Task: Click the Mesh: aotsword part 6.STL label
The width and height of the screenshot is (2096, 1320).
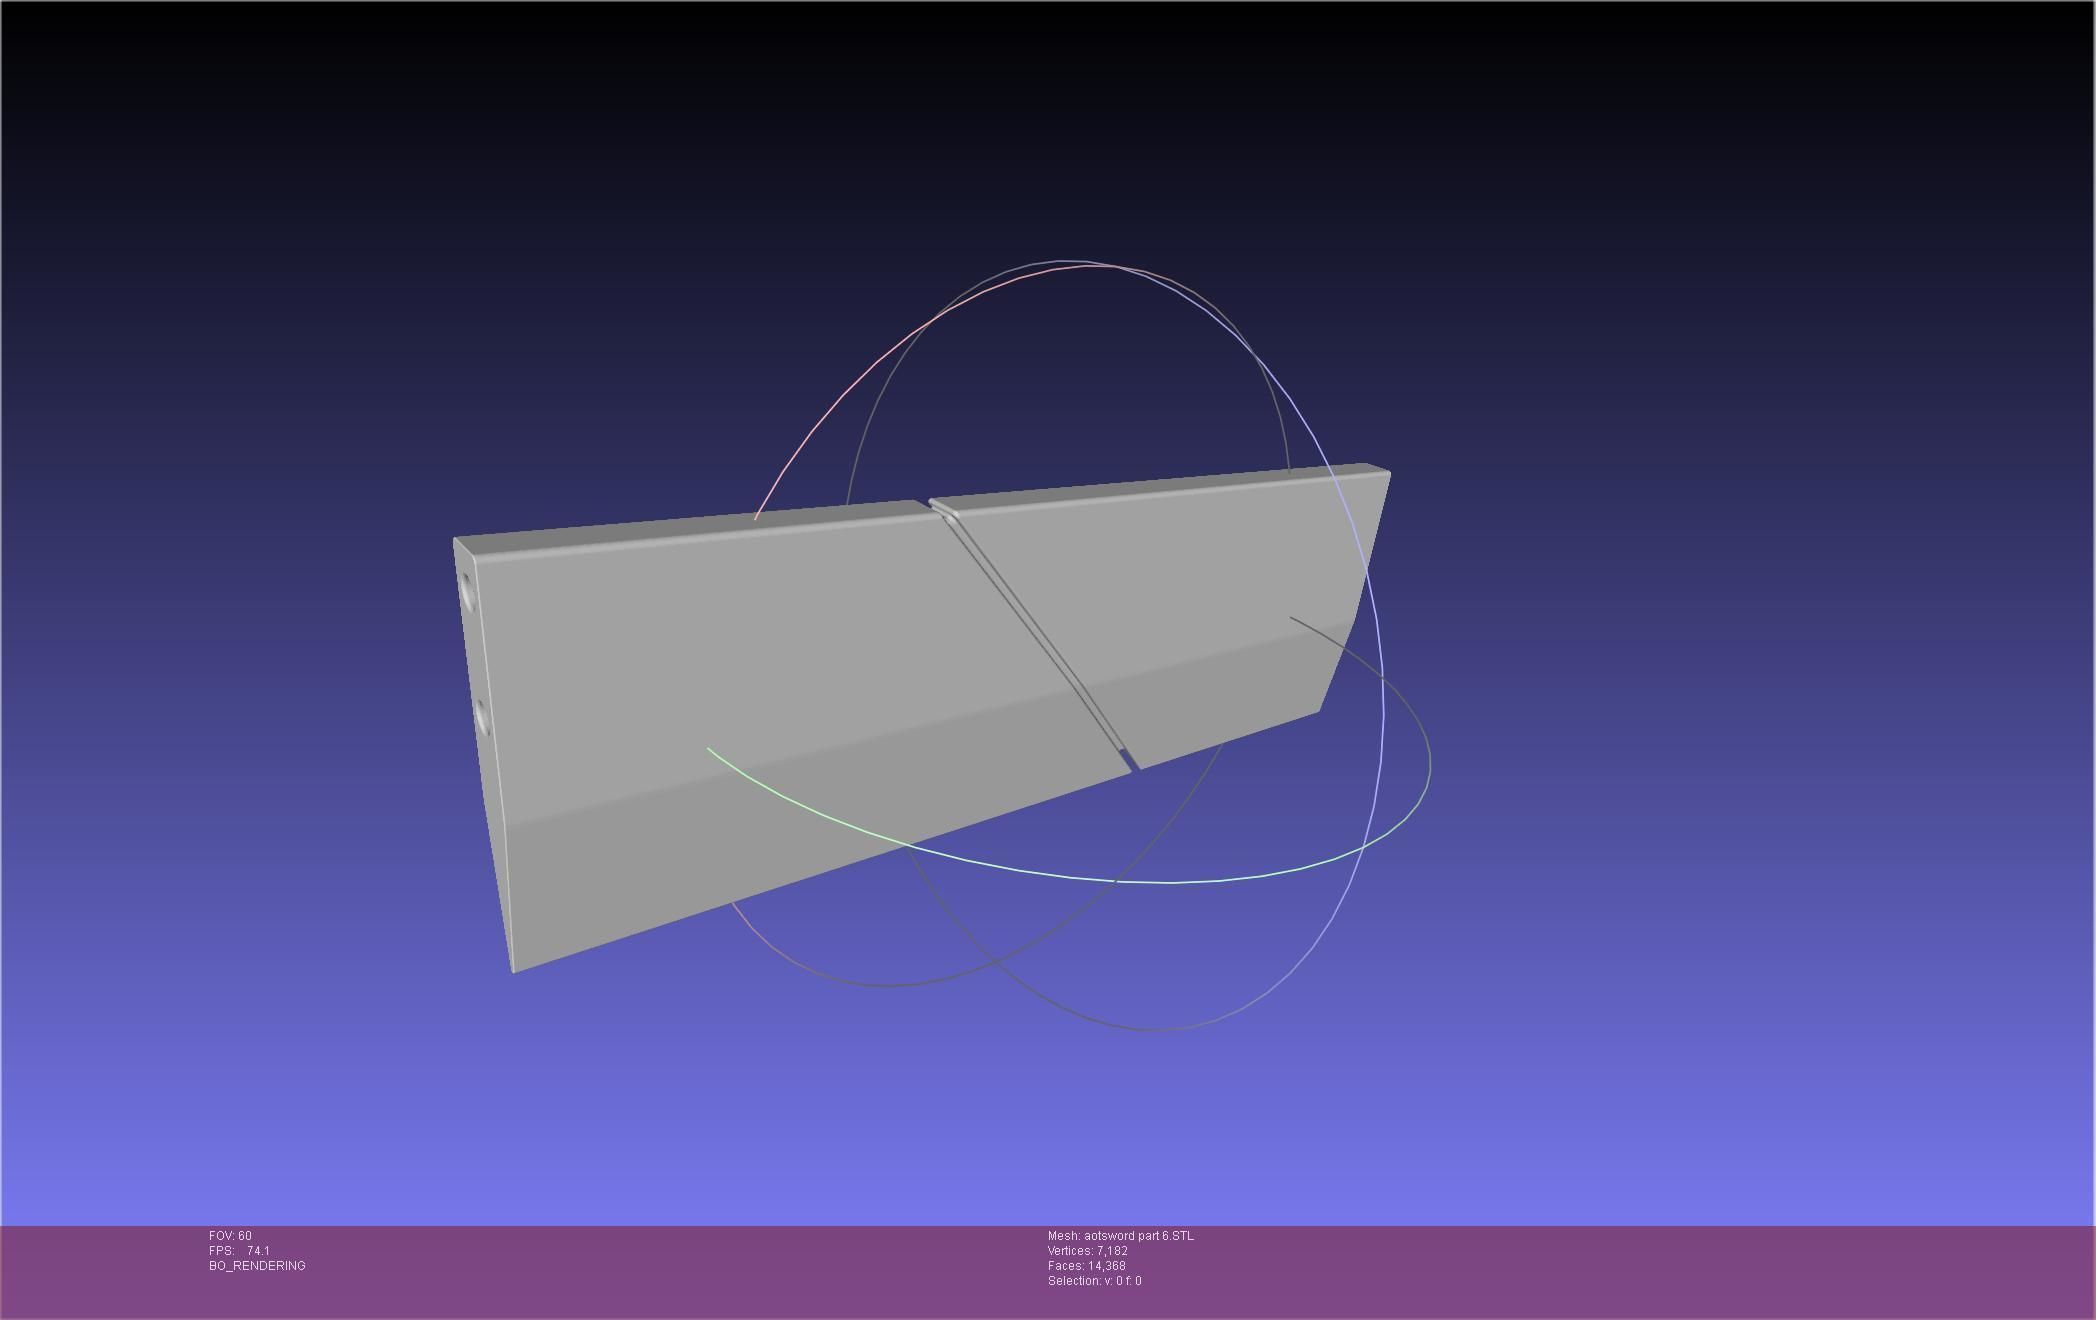Action: tap(1120, 1236)
